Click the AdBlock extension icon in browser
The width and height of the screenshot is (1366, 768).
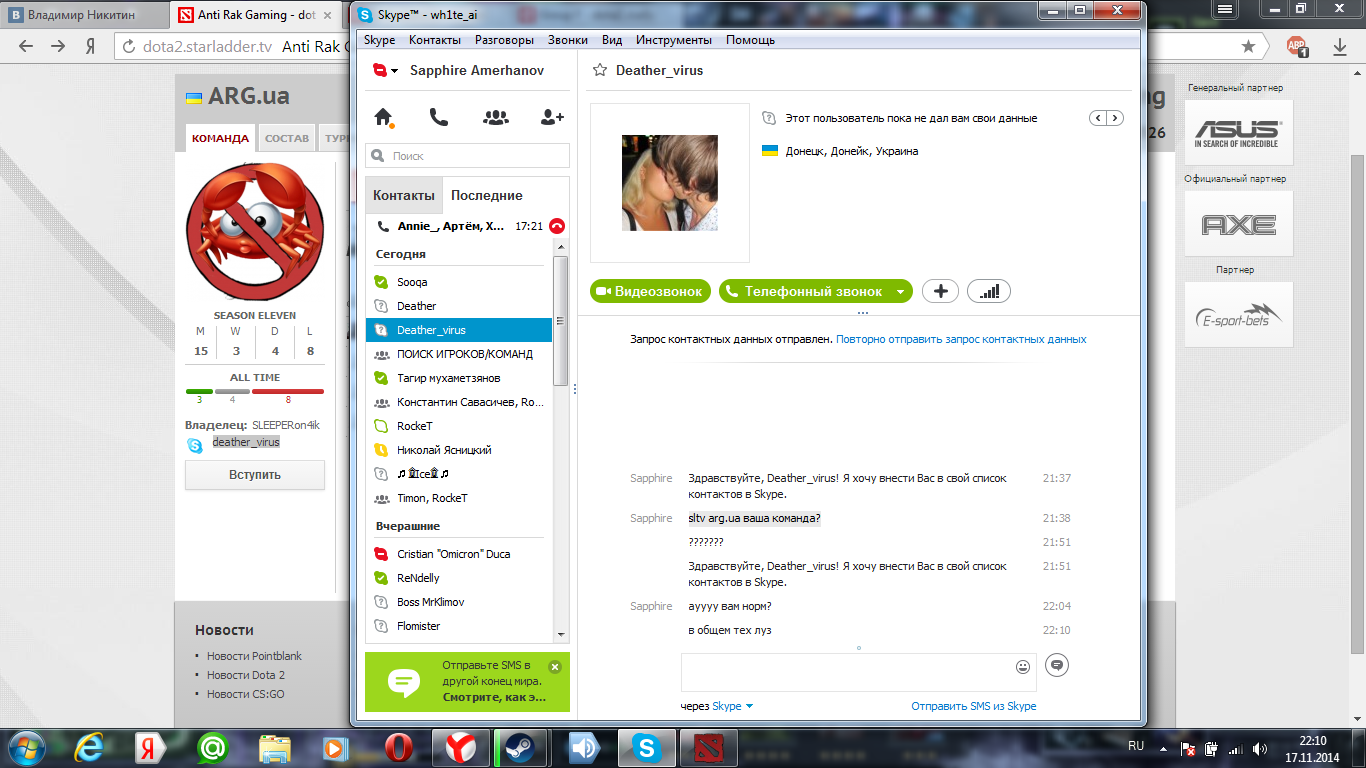[1296, 47]
